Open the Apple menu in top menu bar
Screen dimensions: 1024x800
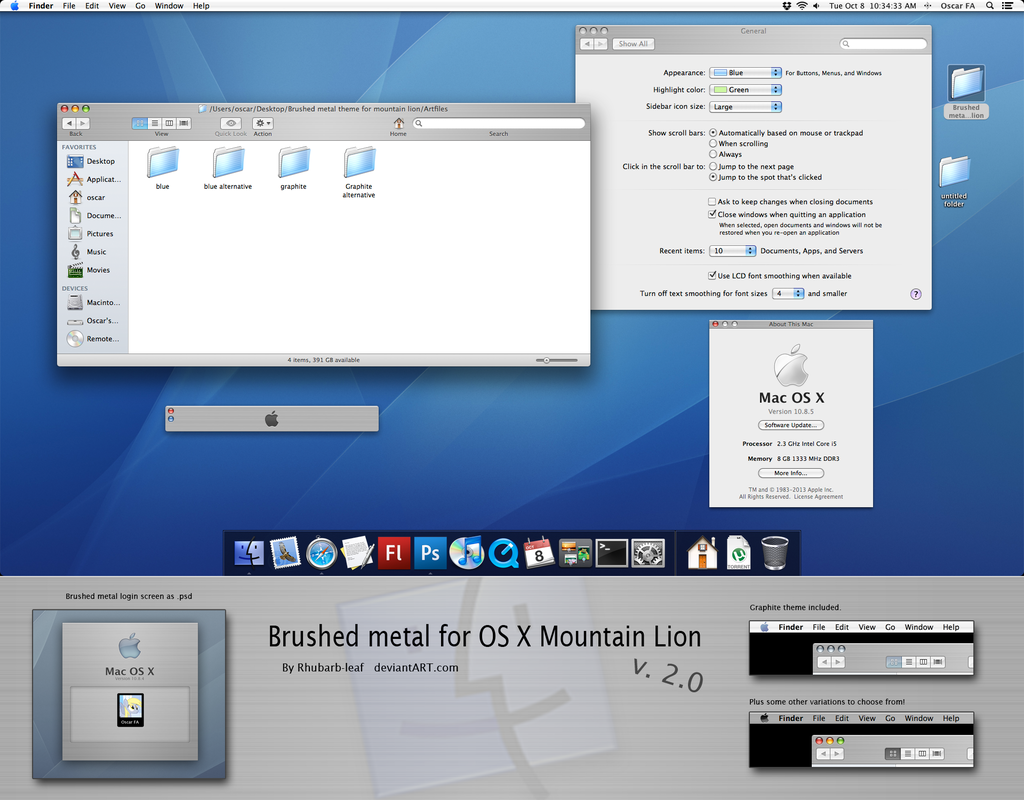click(x=14, y=6)
